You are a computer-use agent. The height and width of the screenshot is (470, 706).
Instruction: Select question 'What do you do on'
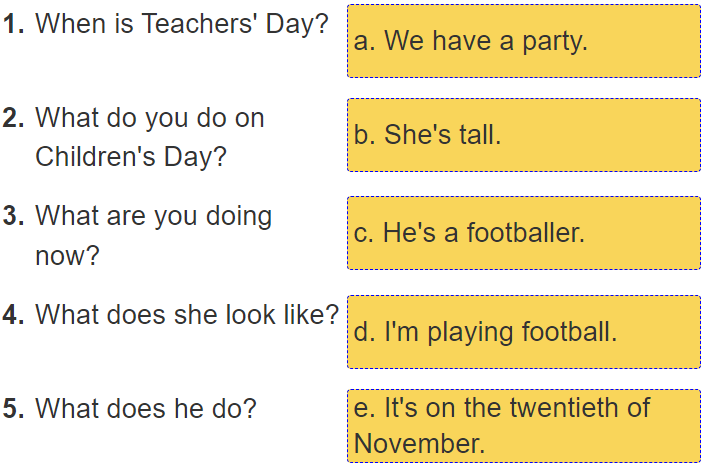149,118
